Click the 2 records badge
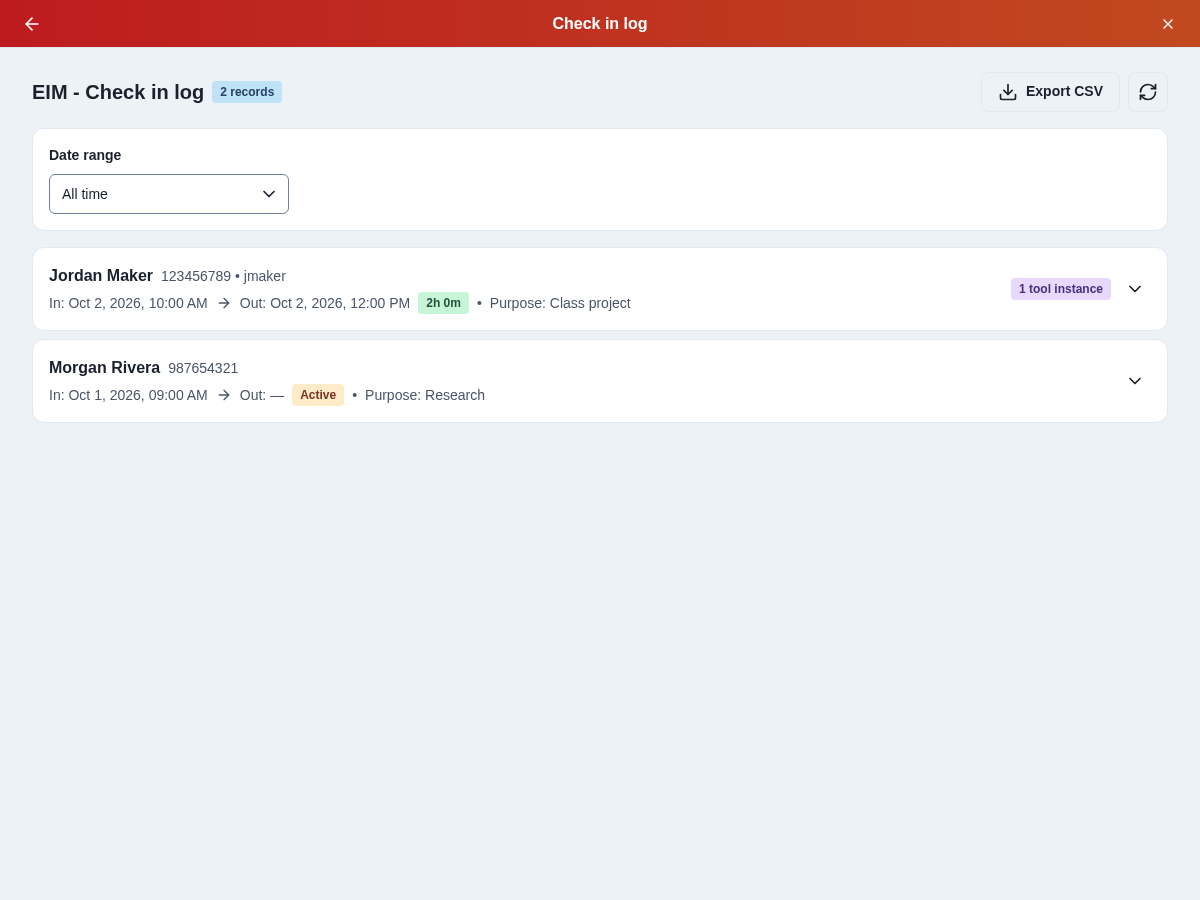 pyautogui.click(x=247, y=92)
